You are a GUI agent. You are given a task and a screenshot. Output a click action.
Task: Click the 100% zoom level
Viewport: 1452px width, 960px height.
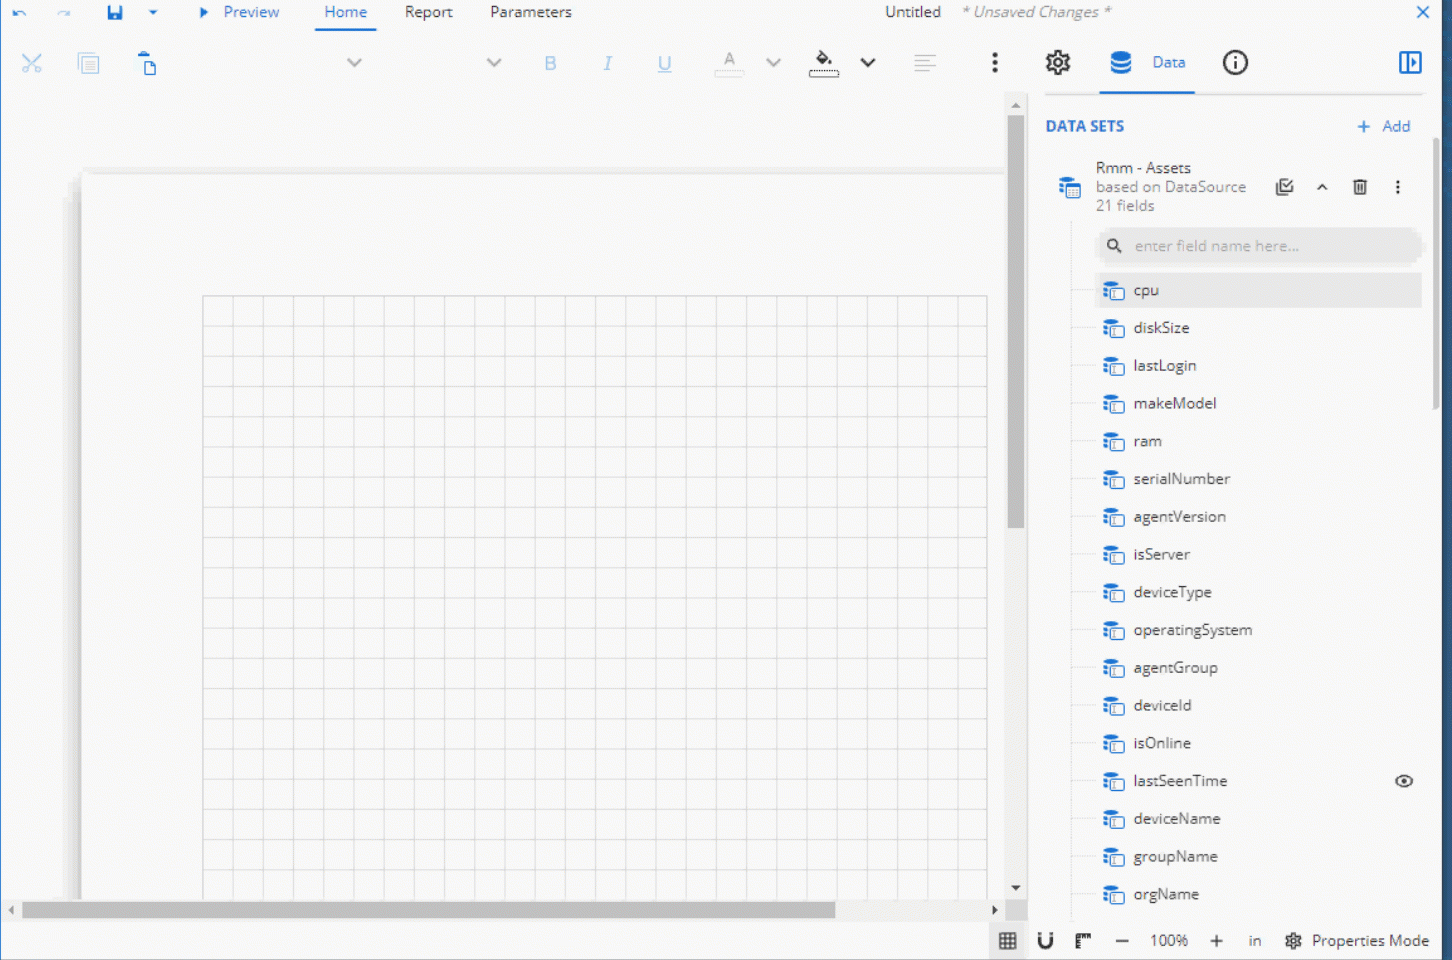pos(1168,941)
